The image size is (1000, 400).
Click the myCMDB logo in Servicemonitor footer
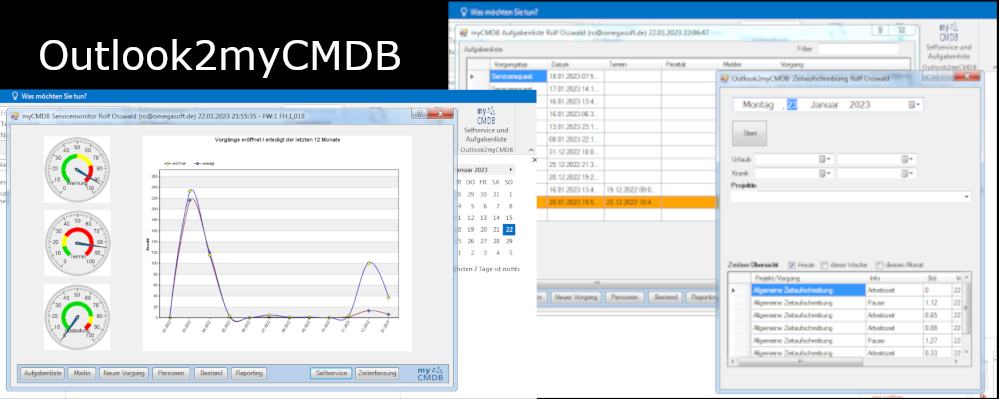coord(432,373)
